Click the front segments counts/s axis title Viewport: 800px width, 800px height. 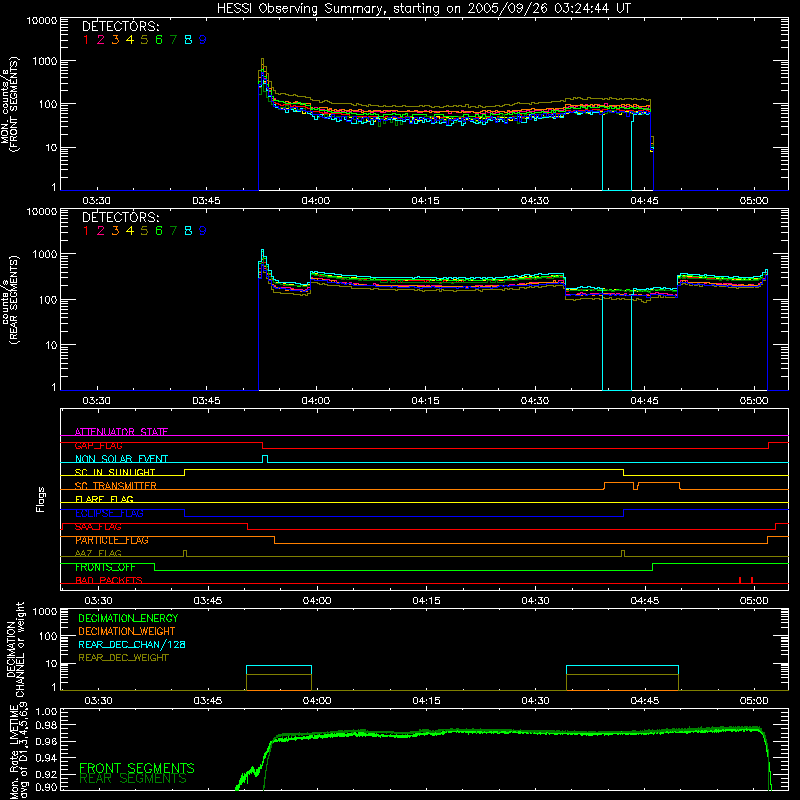pos(9,105)
